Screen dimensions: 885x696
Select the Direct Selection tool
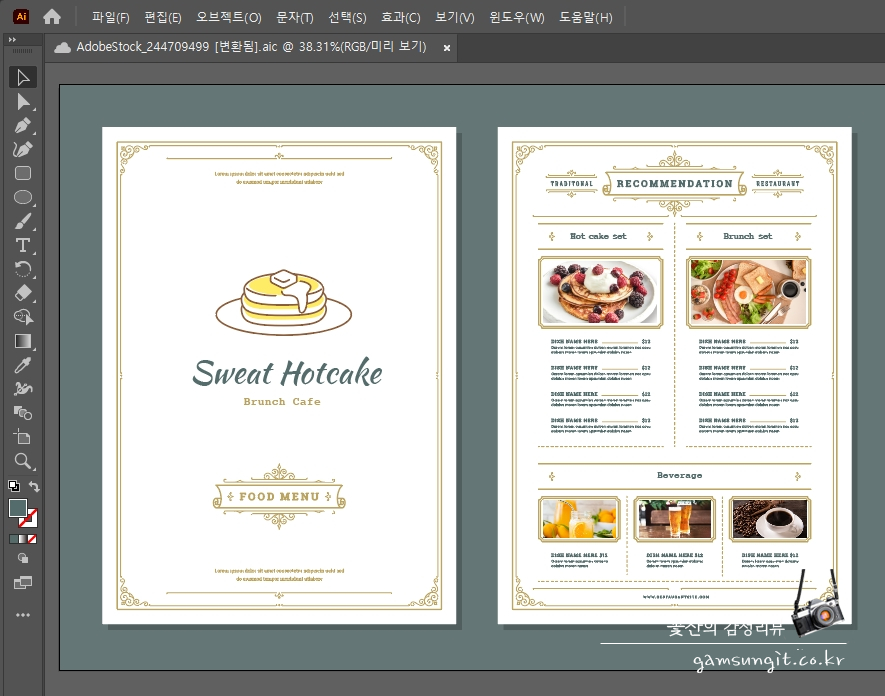pyautogui.click(x=23, y=102)
